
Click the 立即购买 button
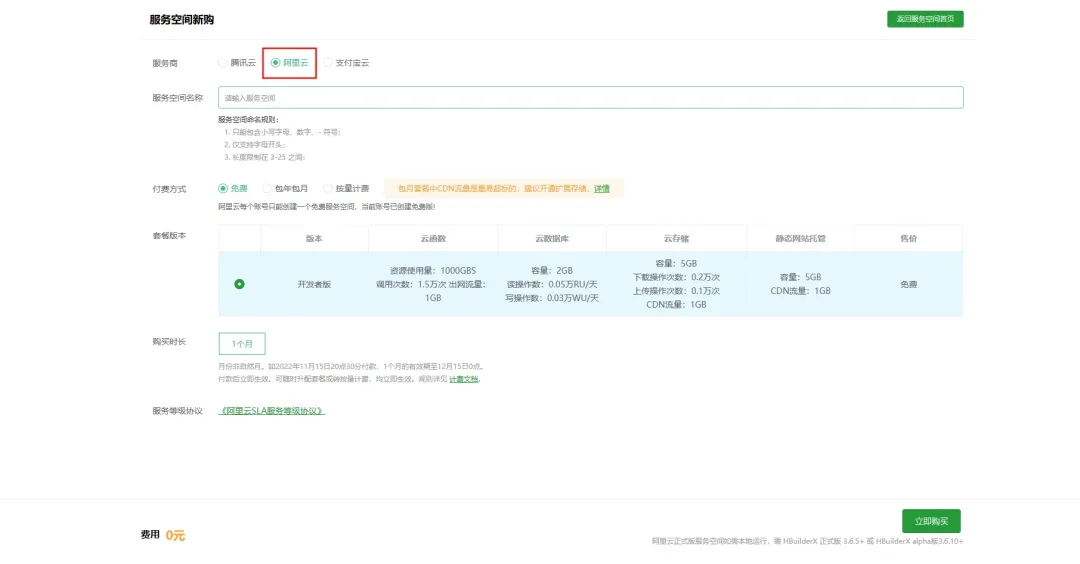click(931, 521)
